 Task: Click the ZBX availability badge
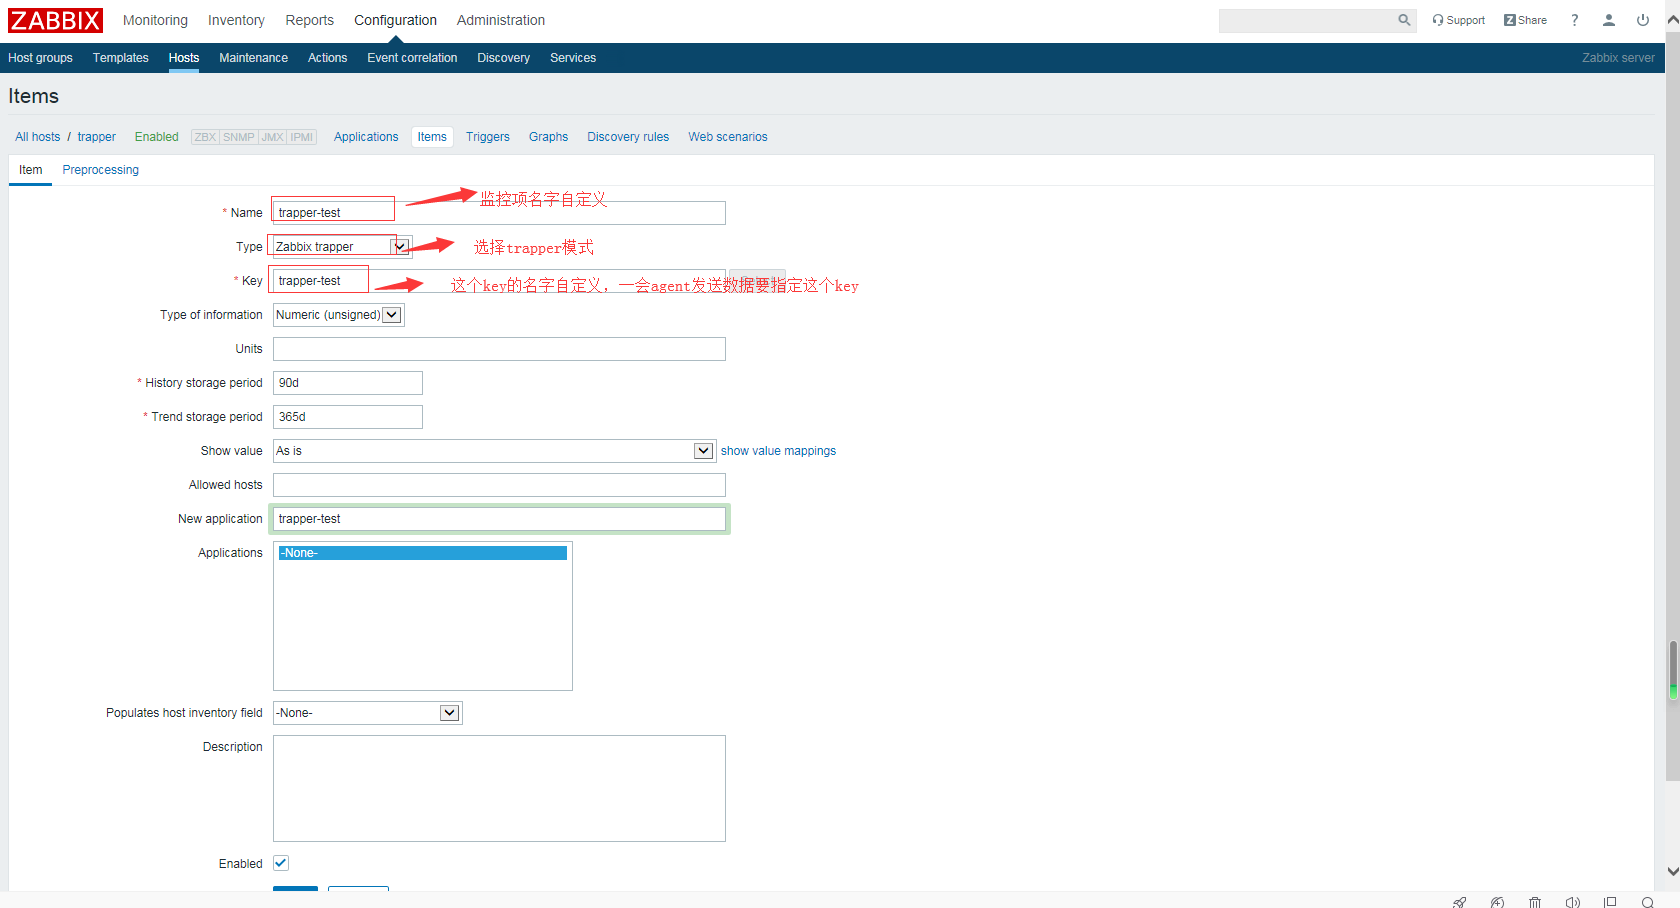pos(205,137)
